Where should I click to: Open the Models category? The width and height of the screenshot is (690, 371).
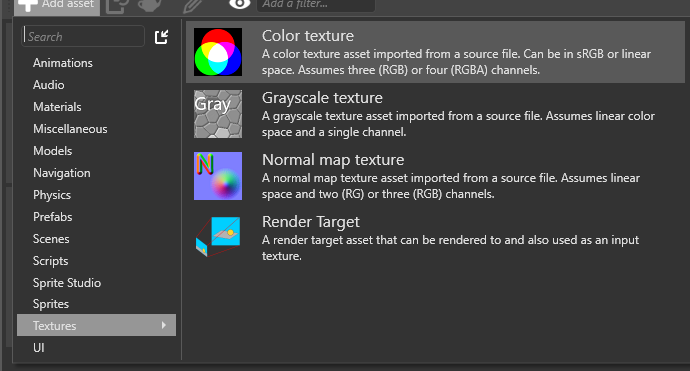click(52, 151)
